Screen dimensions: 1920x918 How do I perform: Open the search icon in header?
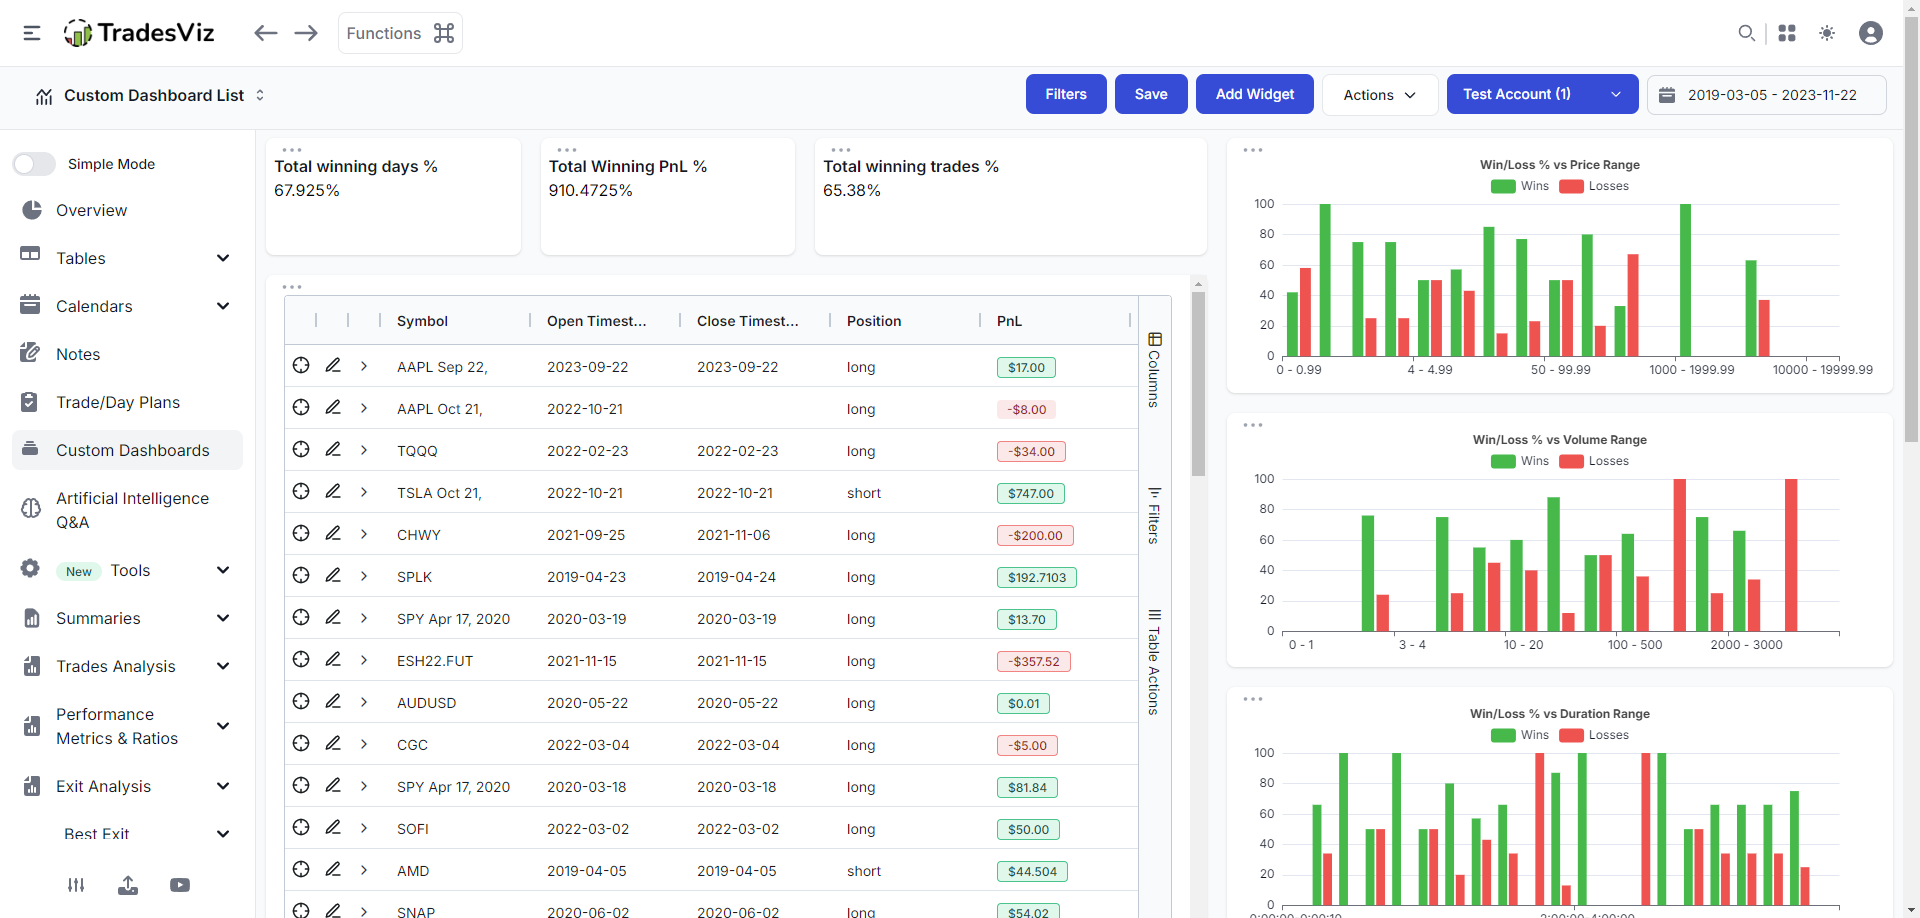(x=1746, y=33)
